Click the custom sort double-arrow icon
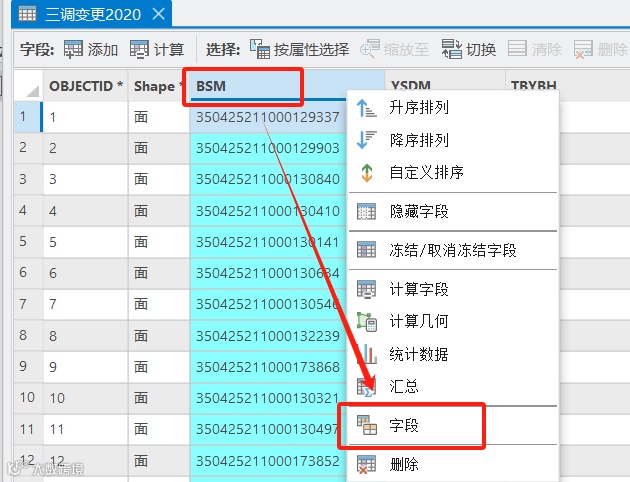This screenshot has height=482, width=630. tap(367, 173)
